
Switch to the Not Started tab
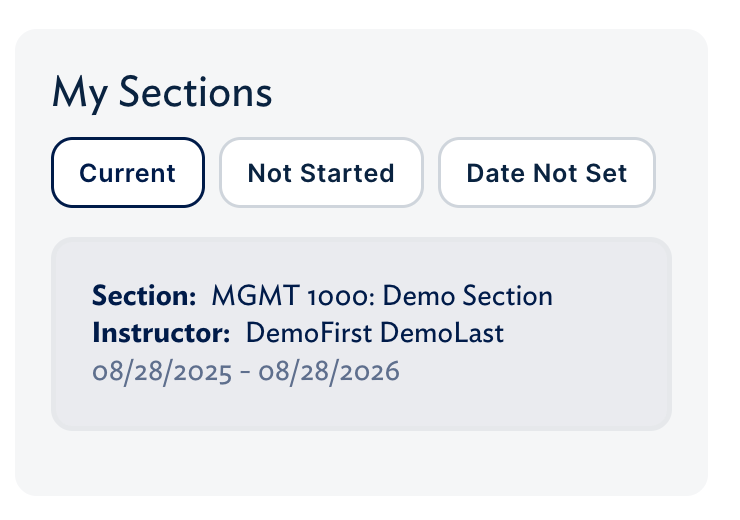[x=321, y=173]
